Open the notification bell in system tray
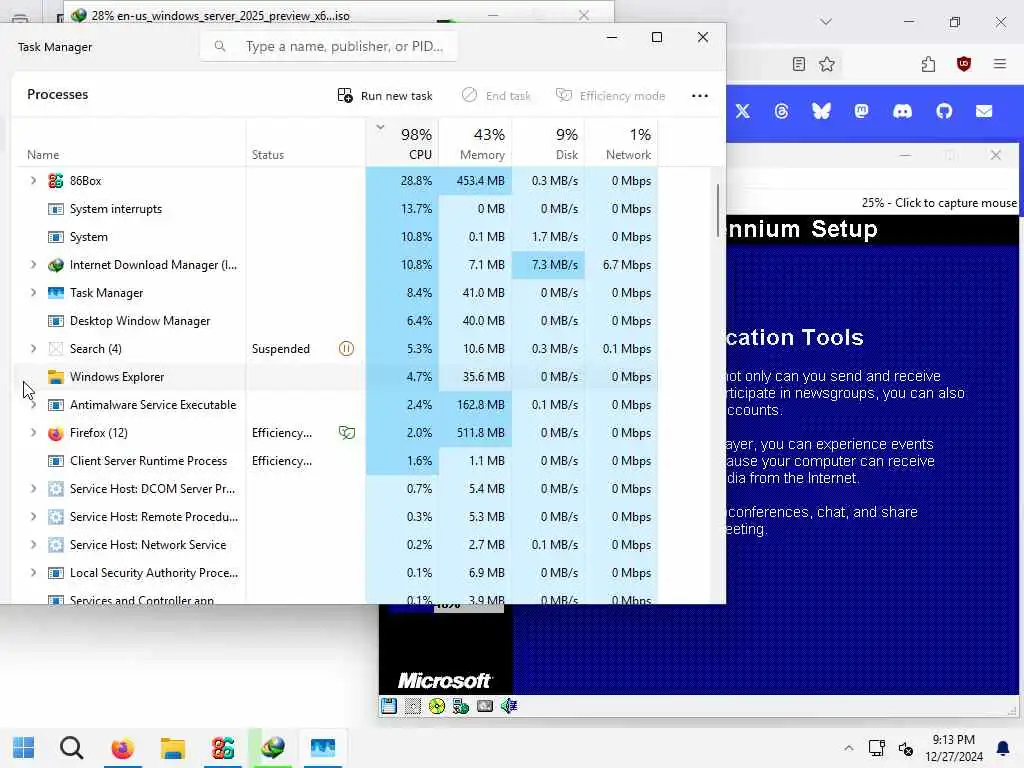This screenshot has width=1024, height=768. click(x=1002, y=748)
